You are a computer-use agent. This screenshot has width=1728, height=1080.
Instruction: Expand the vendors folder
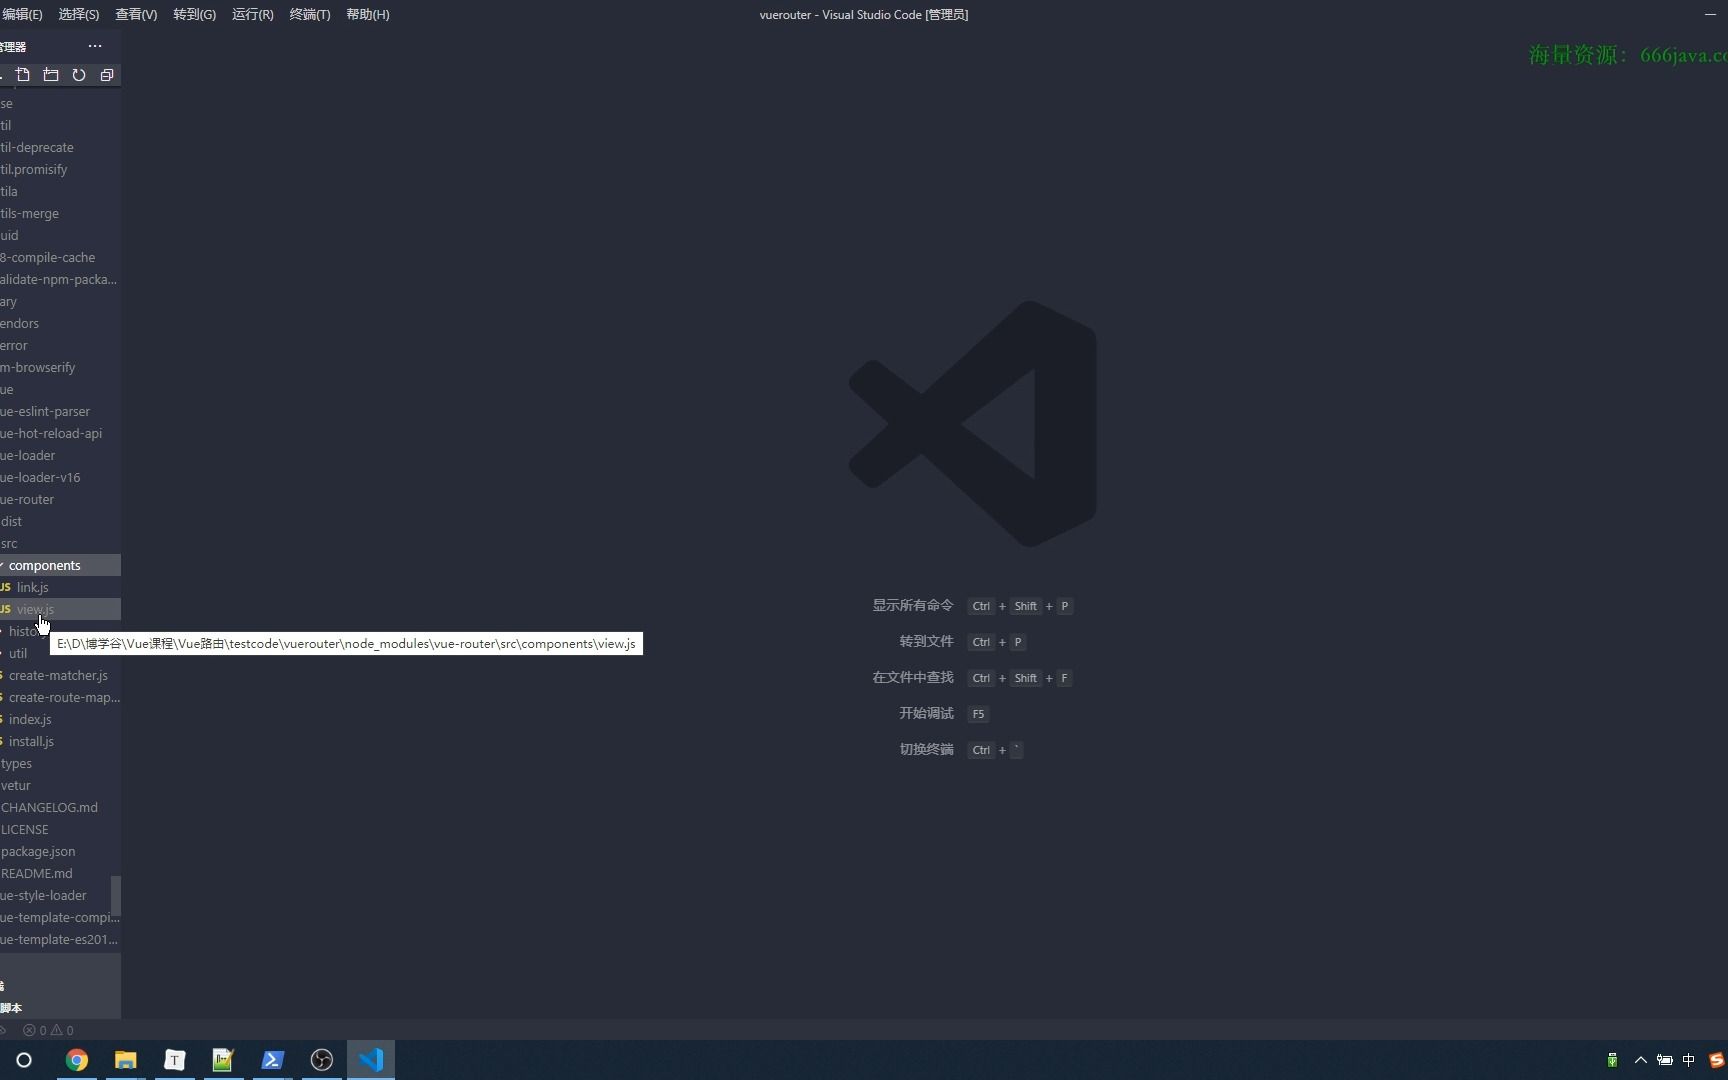click(60, 323)
